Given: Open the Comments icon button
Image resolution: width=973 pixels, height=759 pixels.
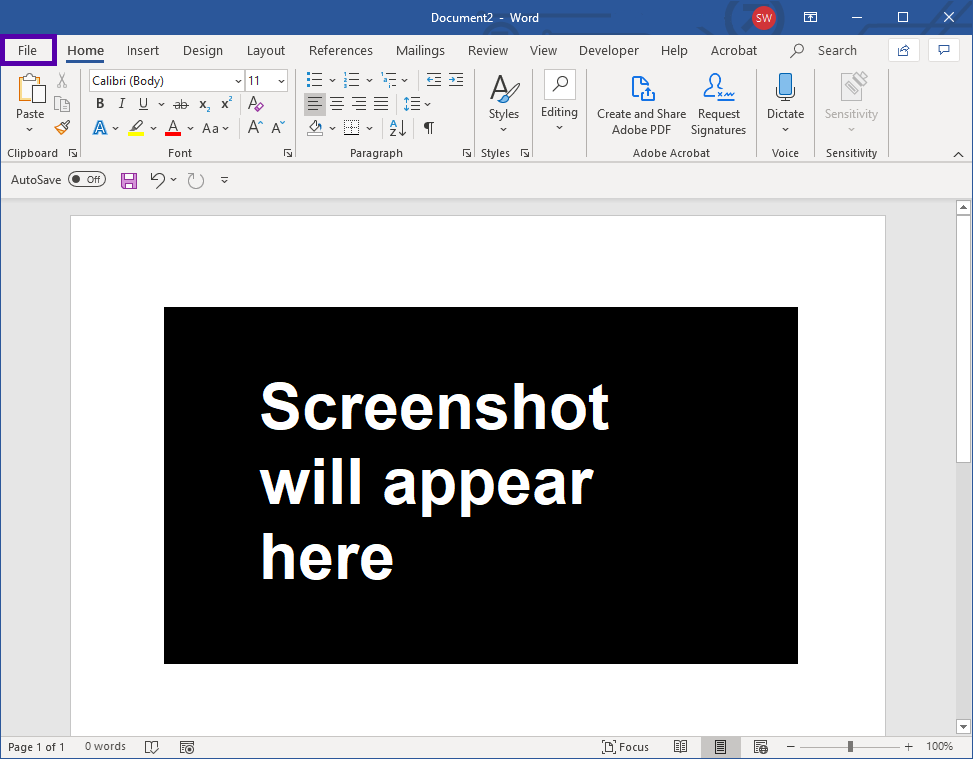Looking at the screenshot, I should [944, 50].
